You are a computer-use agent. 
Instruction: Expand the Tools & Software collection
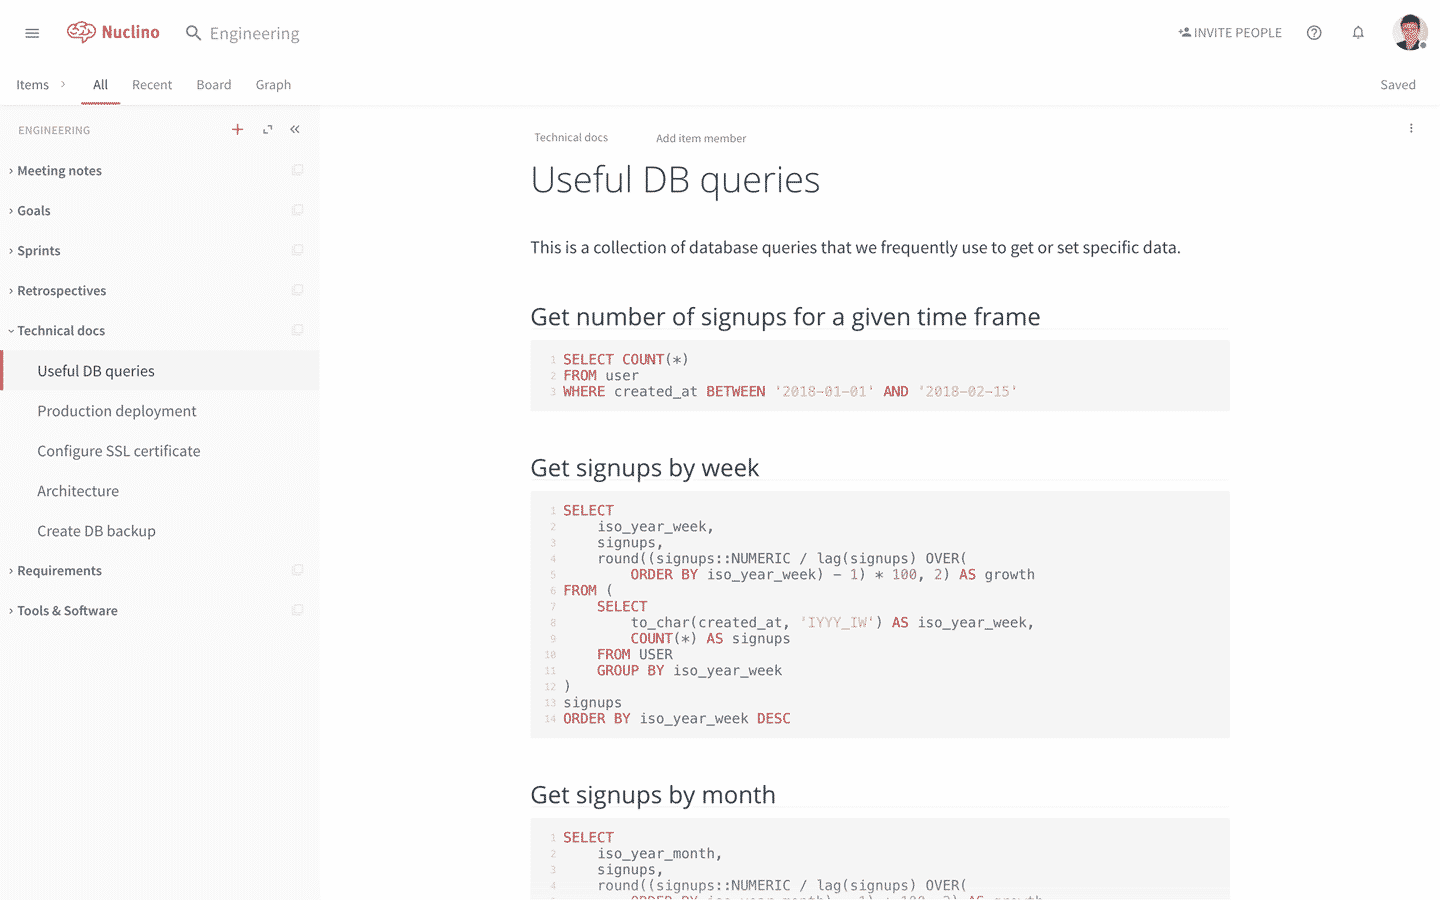click(11, 611)
